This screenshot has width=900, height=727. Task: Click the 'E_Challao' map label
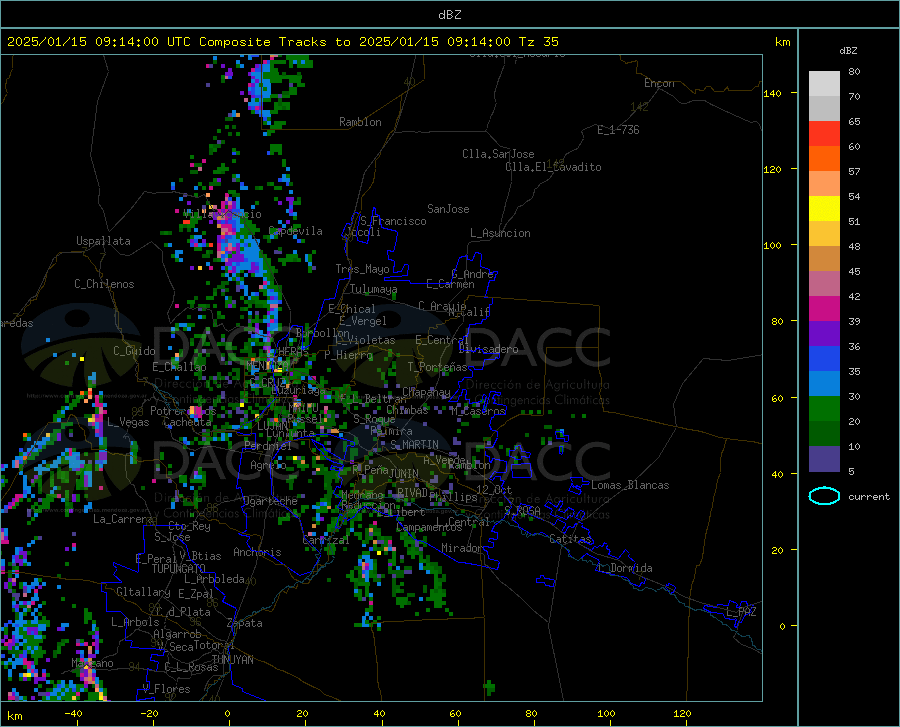(x=179, y=367)
